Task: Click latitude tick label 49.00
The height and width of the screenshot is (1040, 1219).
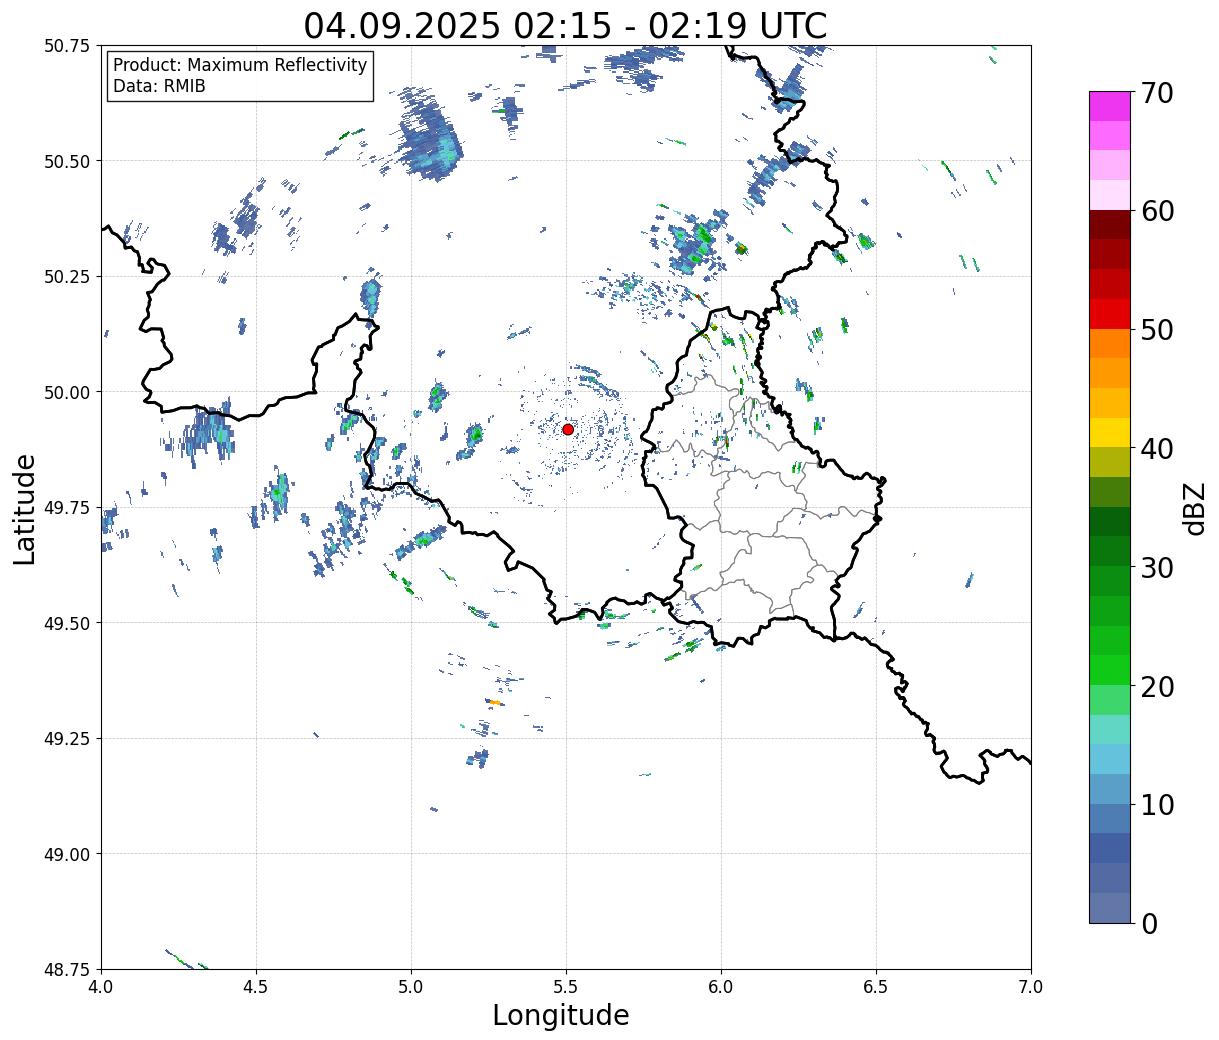Action: (x=66, y=854)
